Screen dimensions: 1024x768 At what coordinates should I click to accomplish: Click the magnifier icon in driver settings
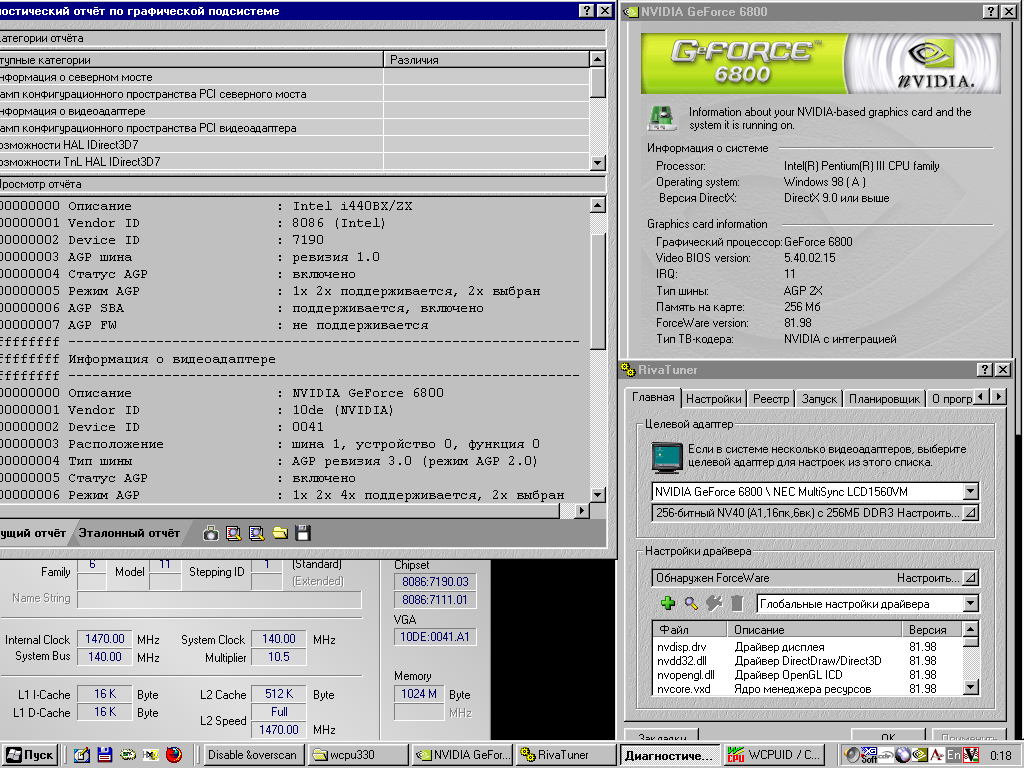691,603
